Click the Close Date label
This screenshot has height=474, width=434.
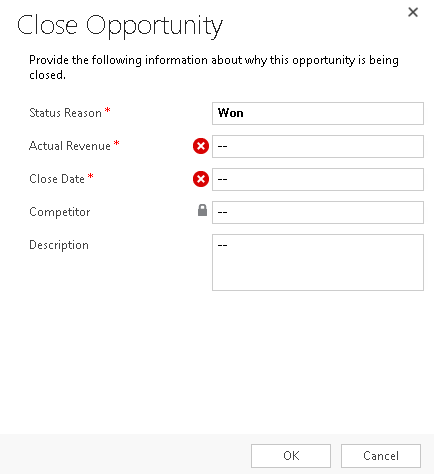pos(57,179)
